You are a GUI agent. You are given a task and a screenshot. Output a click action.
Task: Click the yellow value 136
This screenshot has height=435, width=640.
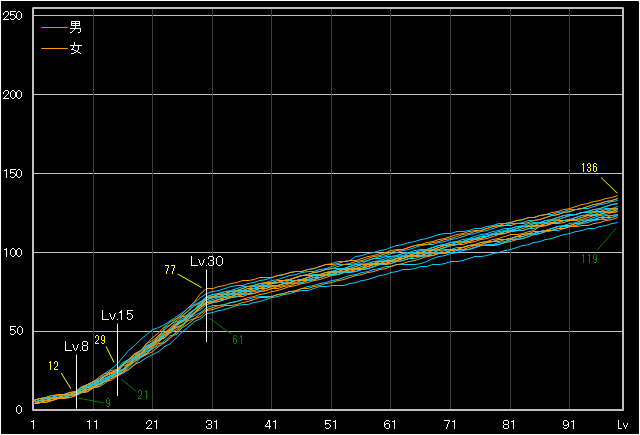click(589, 168)
